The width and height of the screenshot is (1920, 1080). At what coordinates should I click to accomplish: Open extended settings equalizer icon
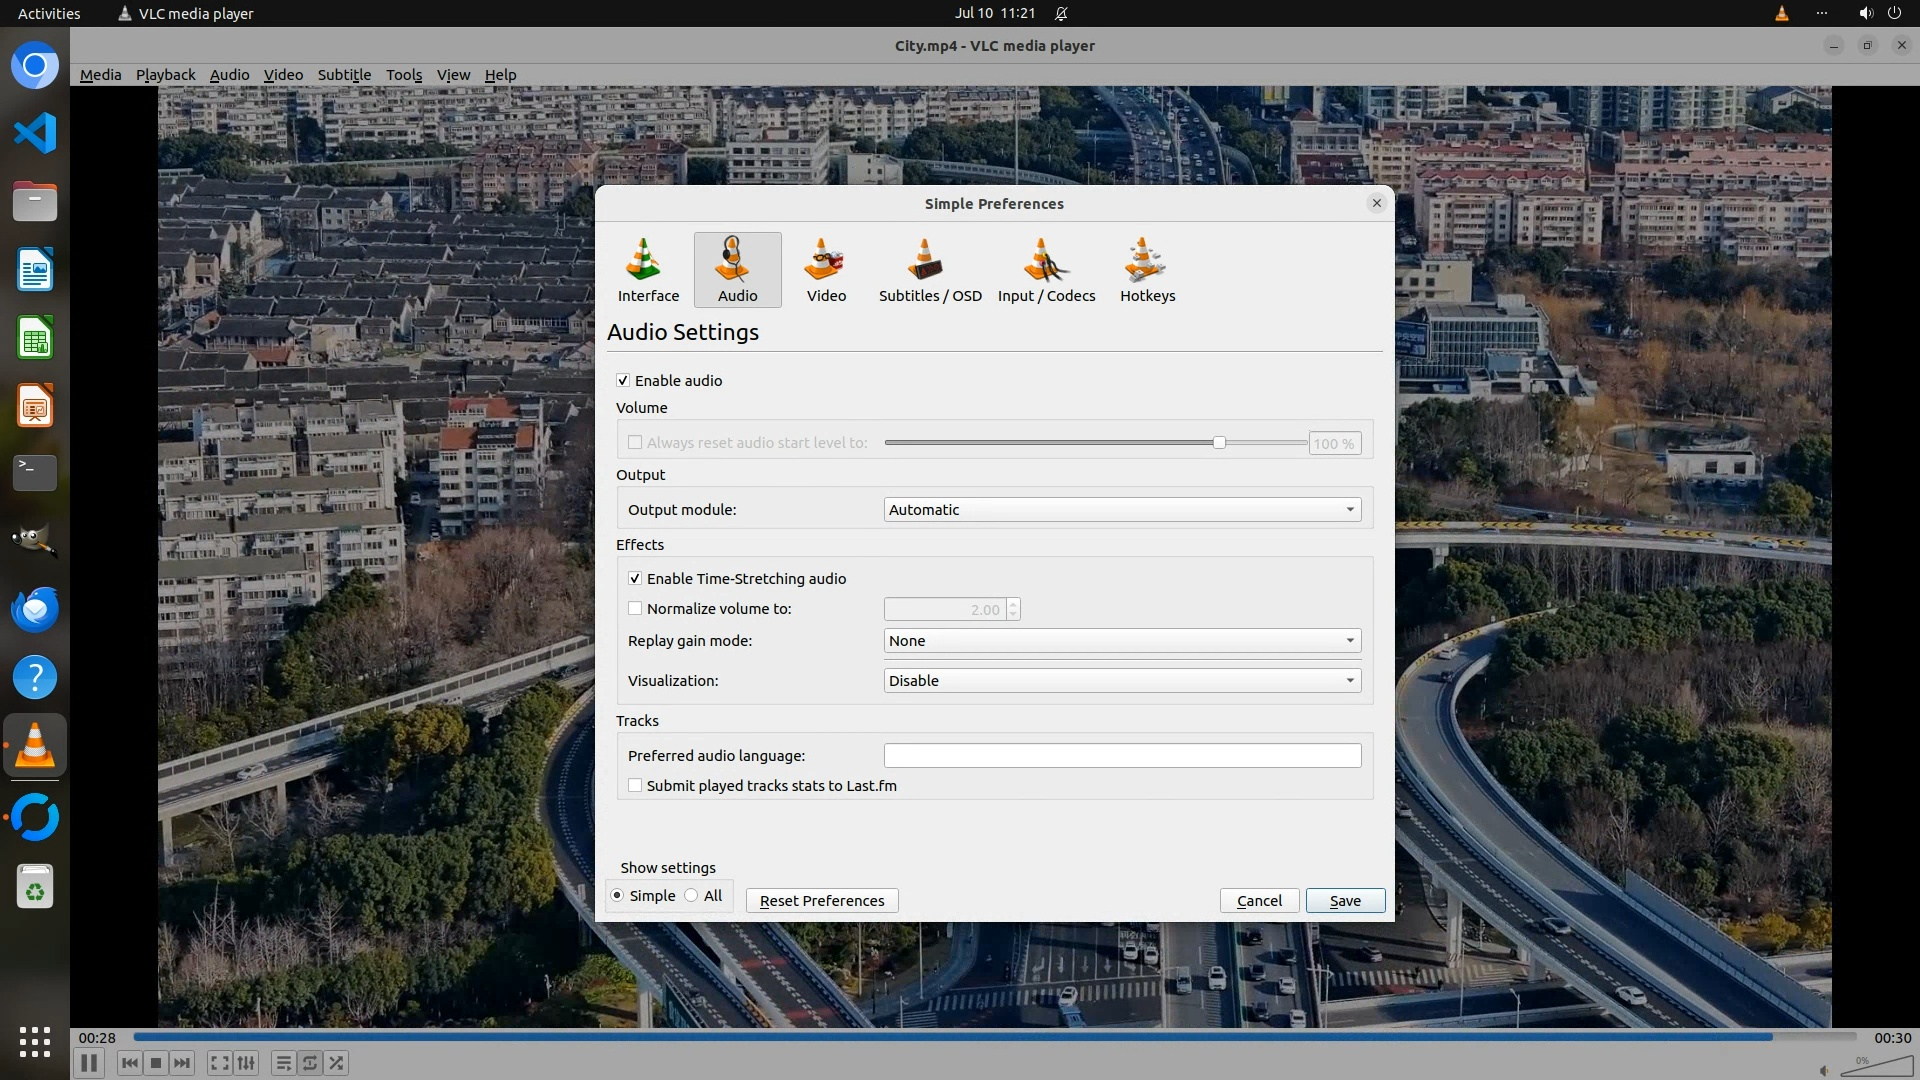(247, 1063)
